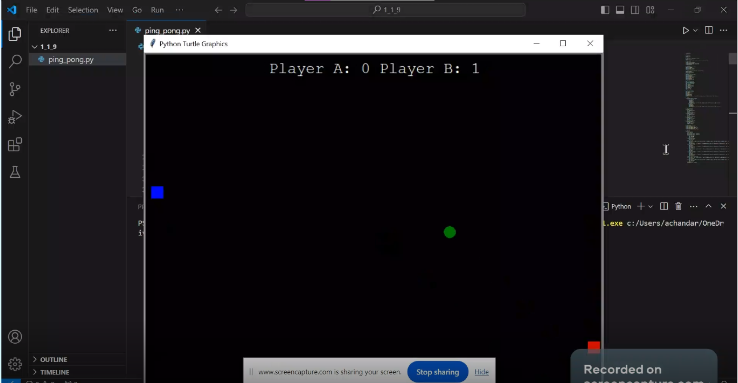The height and width of the screenshot is (383, 738).
Task: Hide the screen sharing banner
Action: pos(481,372)
